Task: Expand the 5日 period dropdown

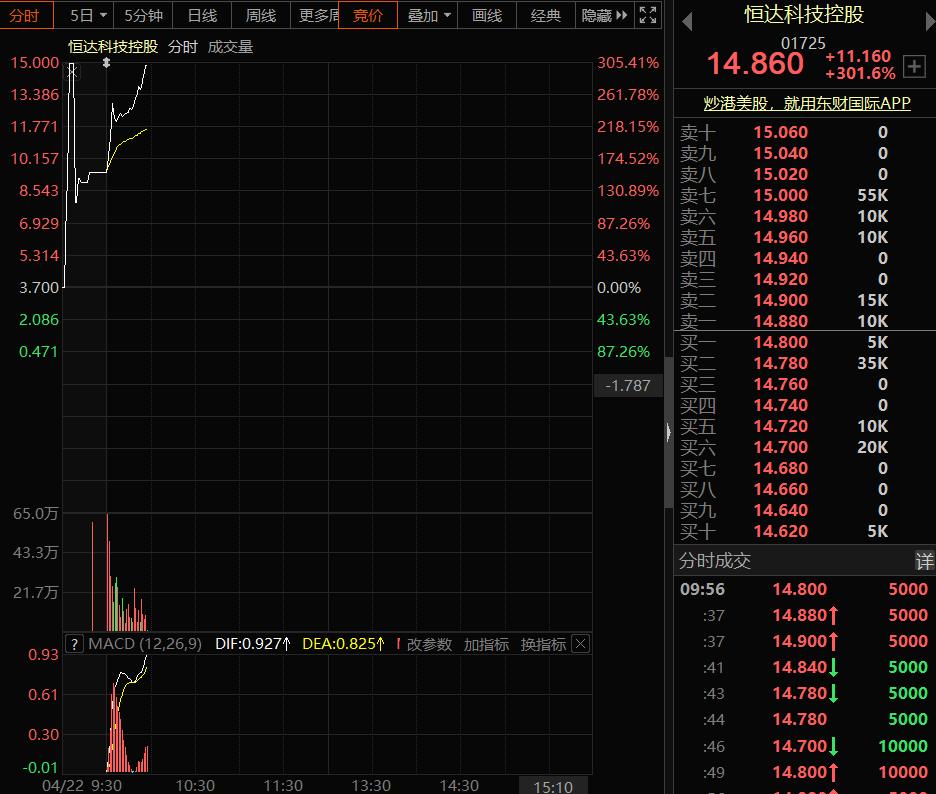Action: tap(88, 16)
